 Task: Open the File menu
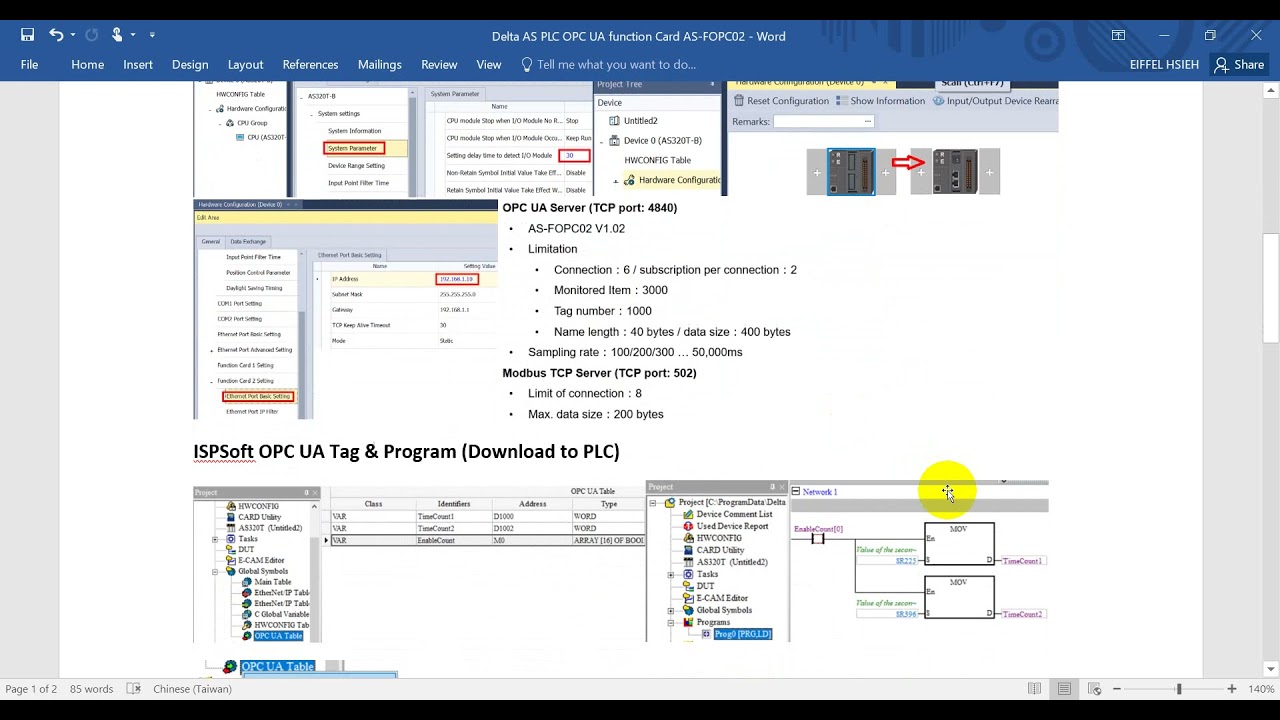(30, 64)
